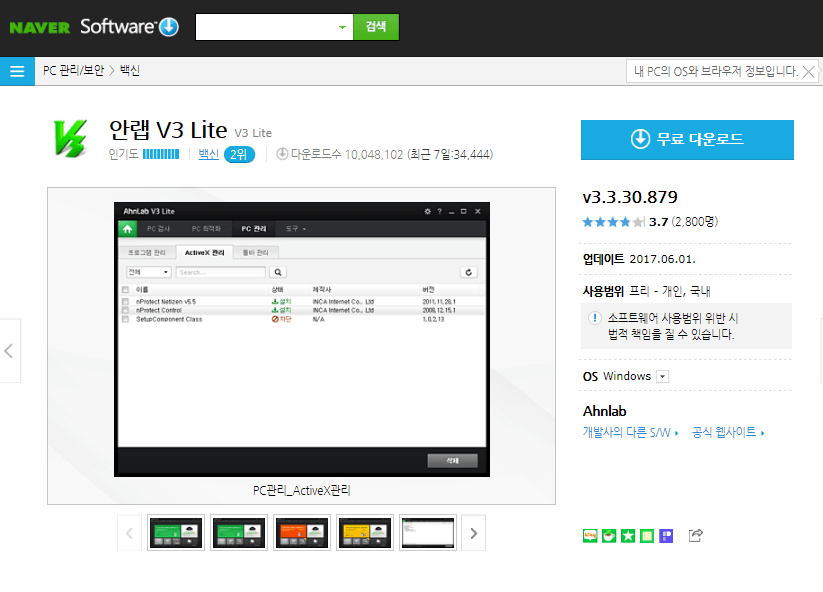Click the 사용범위 프리 - 개인, 국내 text

(x=647, y=291)
